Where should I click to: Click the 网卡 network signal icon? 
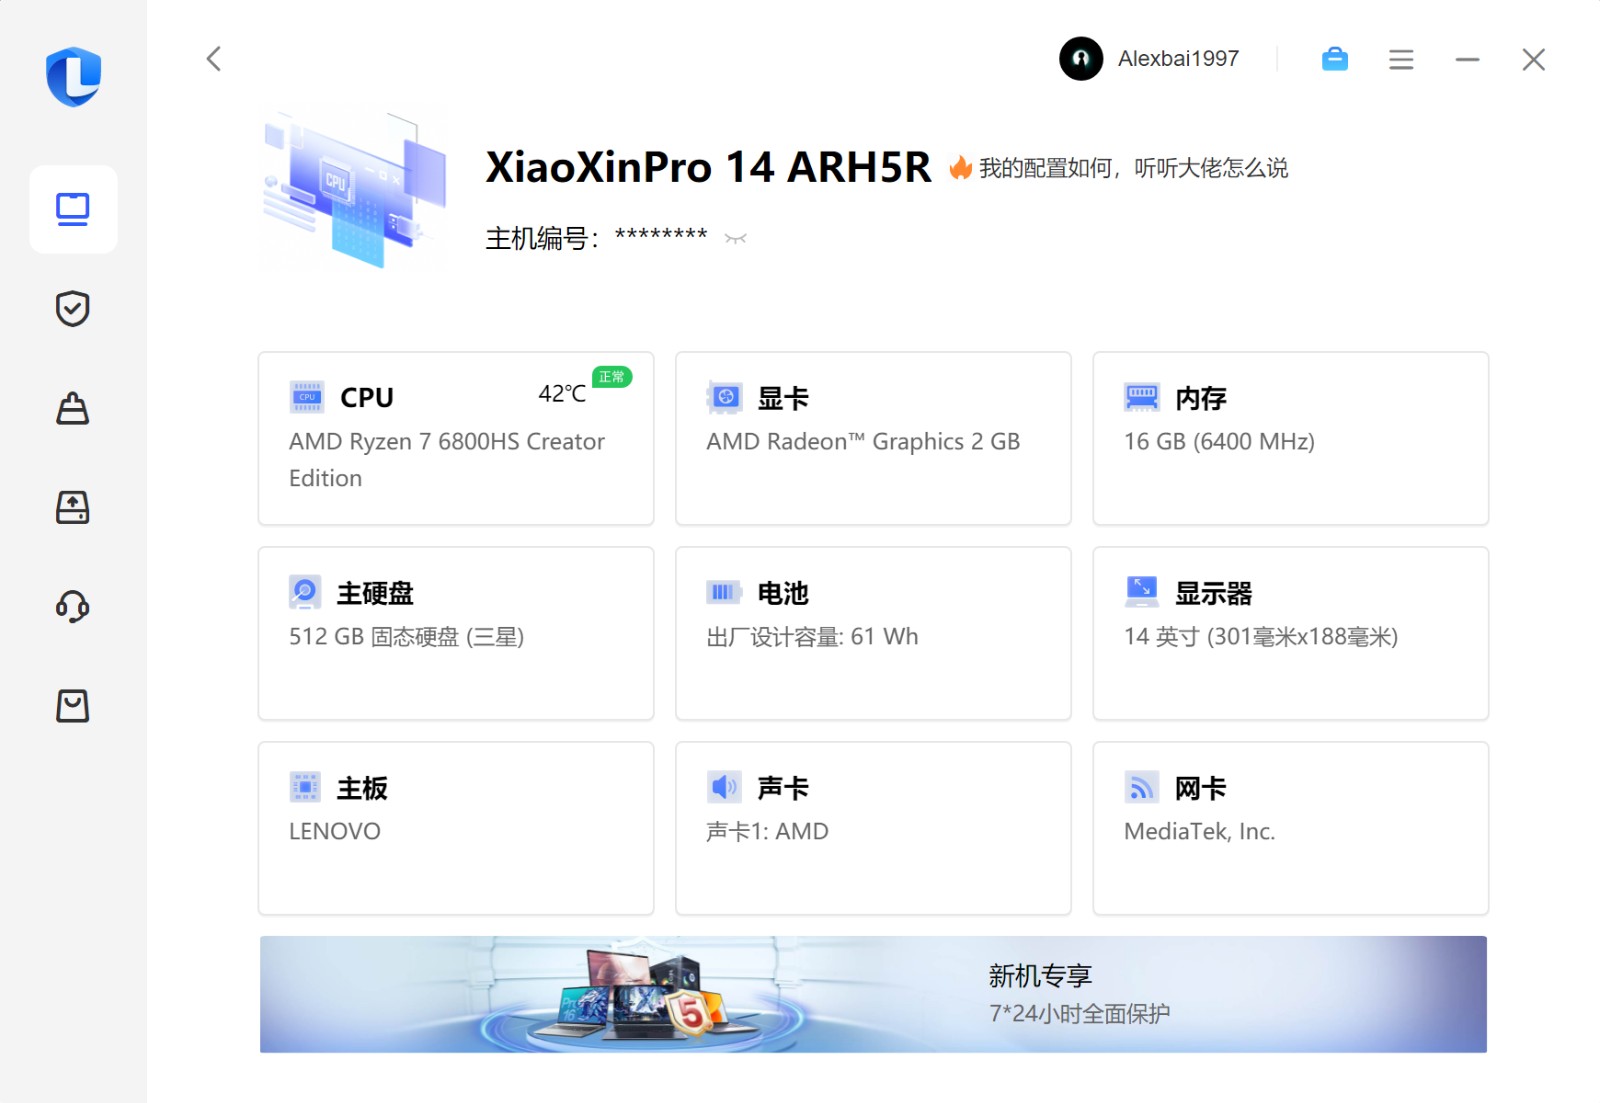[1141, 787]
